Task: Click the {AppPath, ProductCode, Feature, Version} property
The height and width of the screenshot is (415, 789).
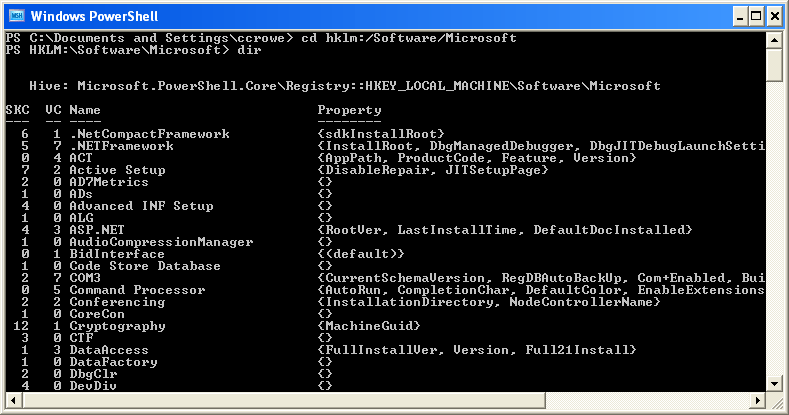Action: click(x=477, y=158)
